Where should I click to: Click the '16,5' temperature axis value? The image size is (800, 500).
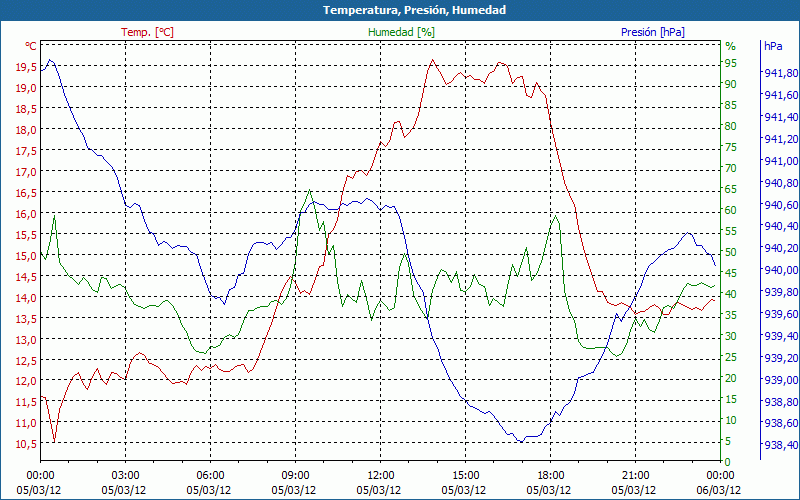[28, 193]
